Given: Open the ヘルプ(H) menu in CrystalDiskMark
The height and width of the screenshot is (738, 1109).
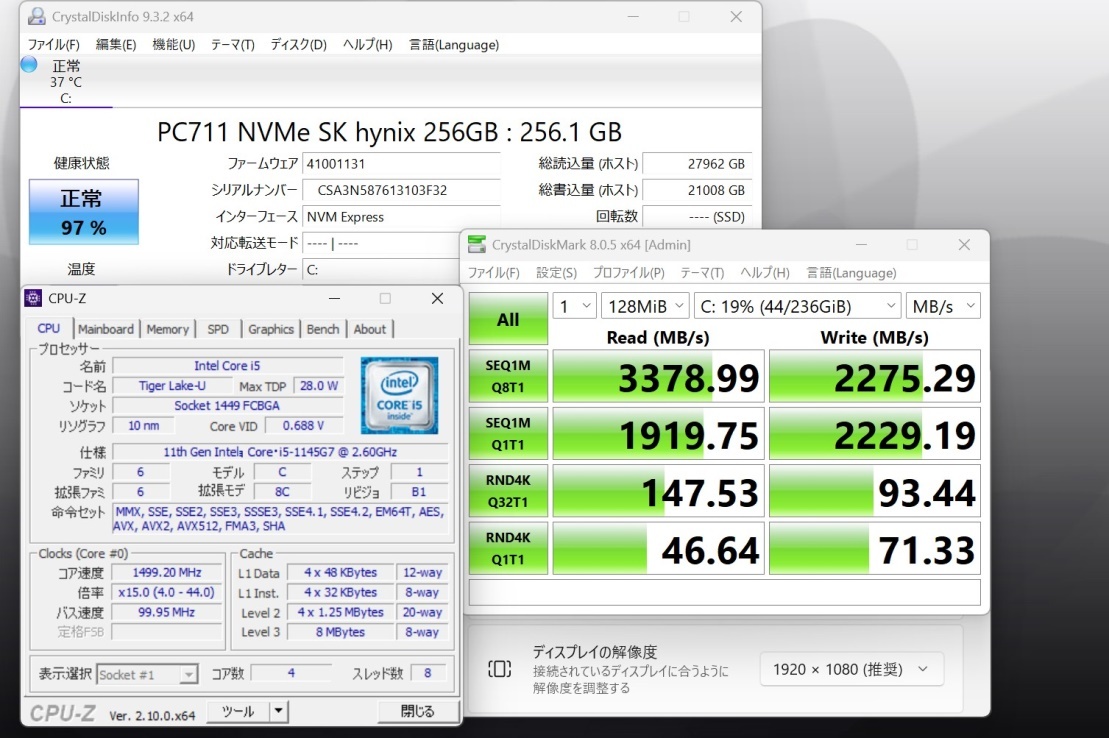Looking at the screenshot, I should tap(765, 272).
